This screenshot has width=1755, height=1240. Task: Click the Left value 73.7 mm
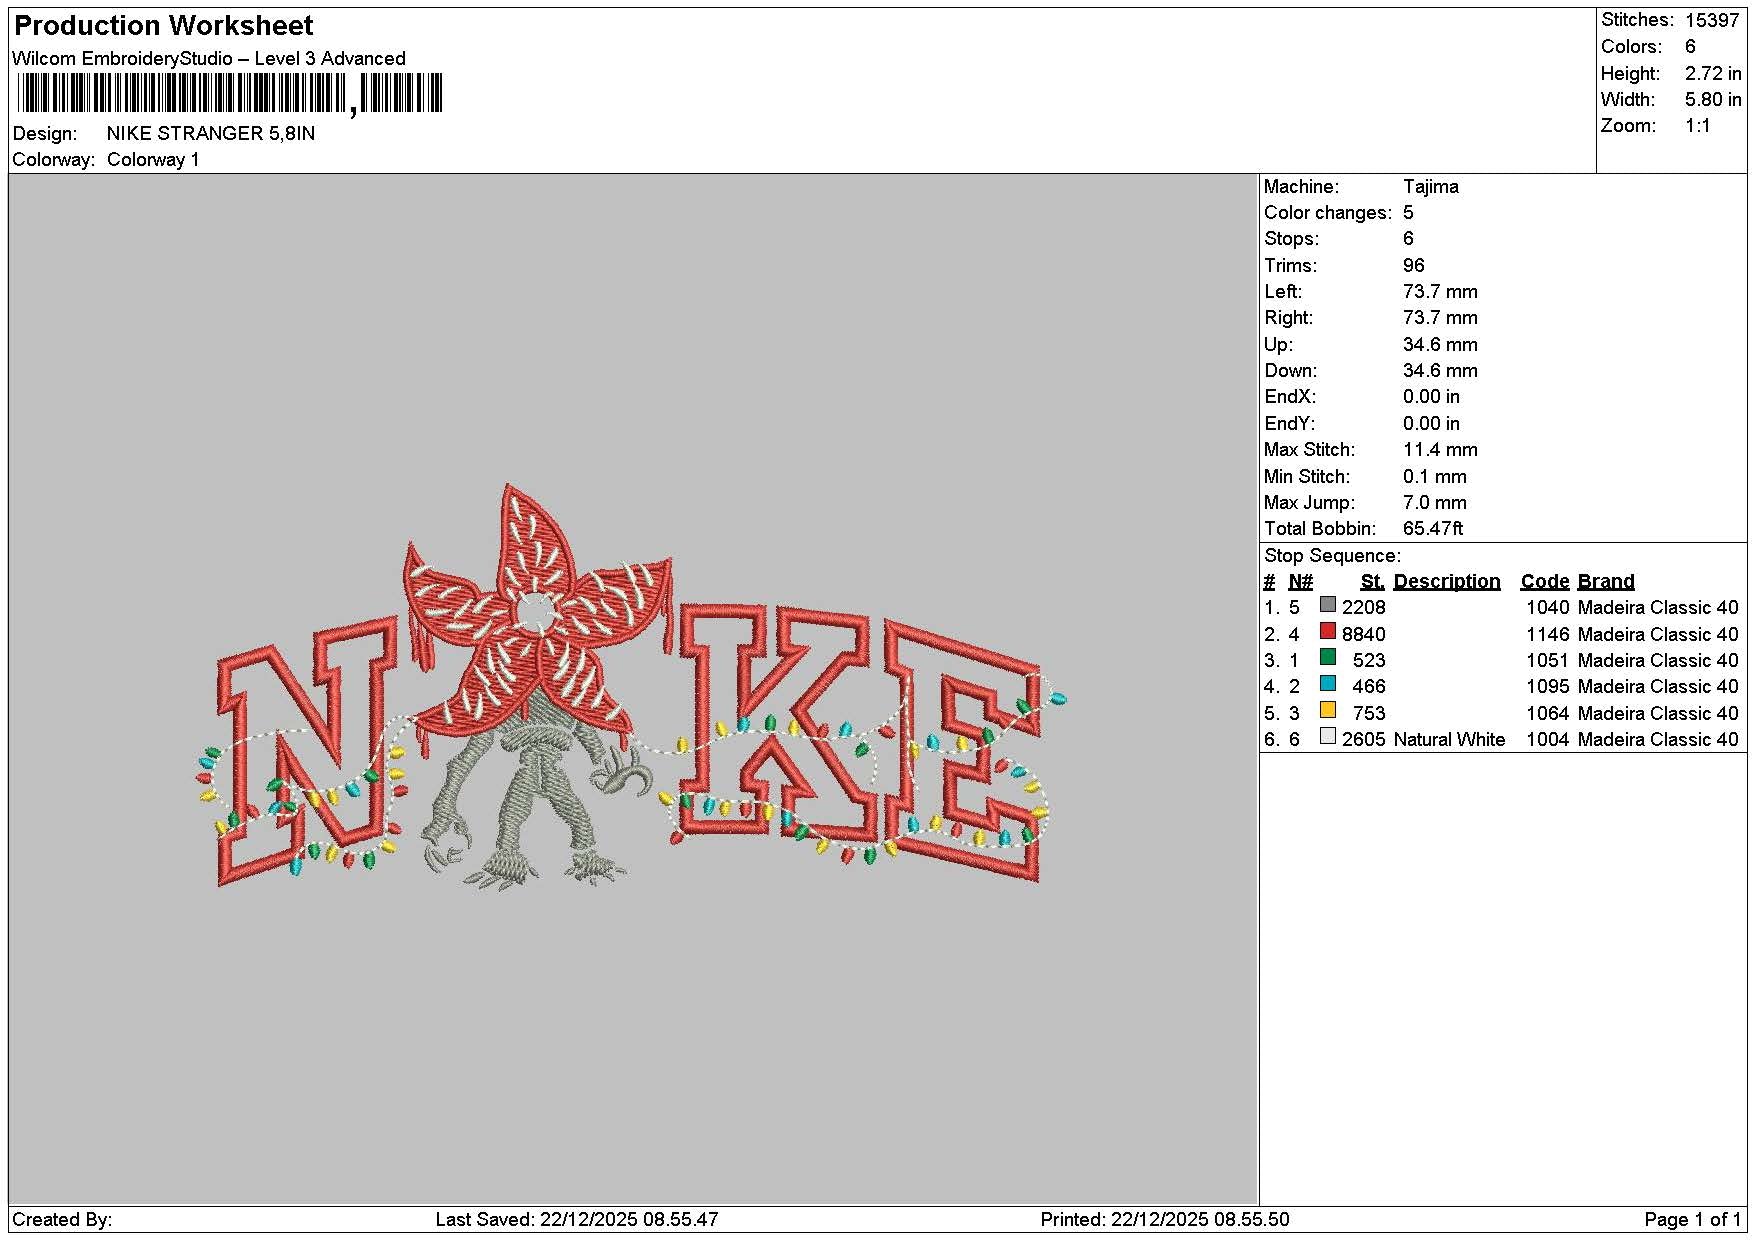click(x=1439, y=292)
